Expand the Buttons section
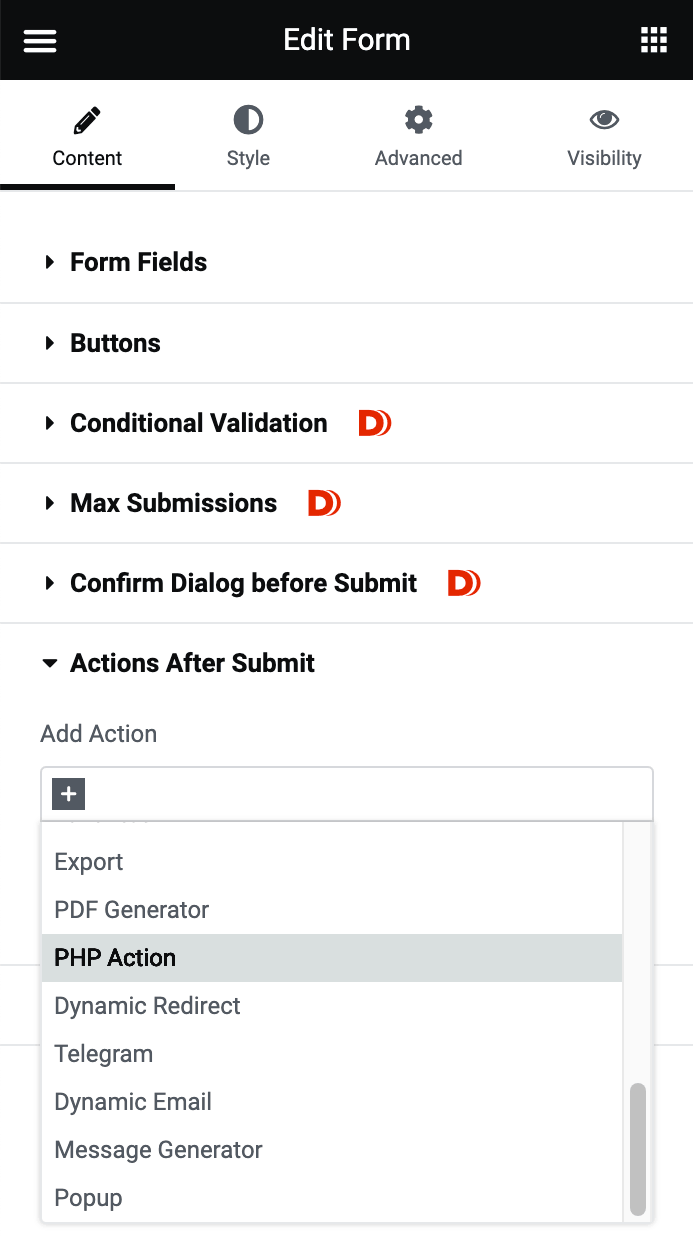 (x=115, y=343)
